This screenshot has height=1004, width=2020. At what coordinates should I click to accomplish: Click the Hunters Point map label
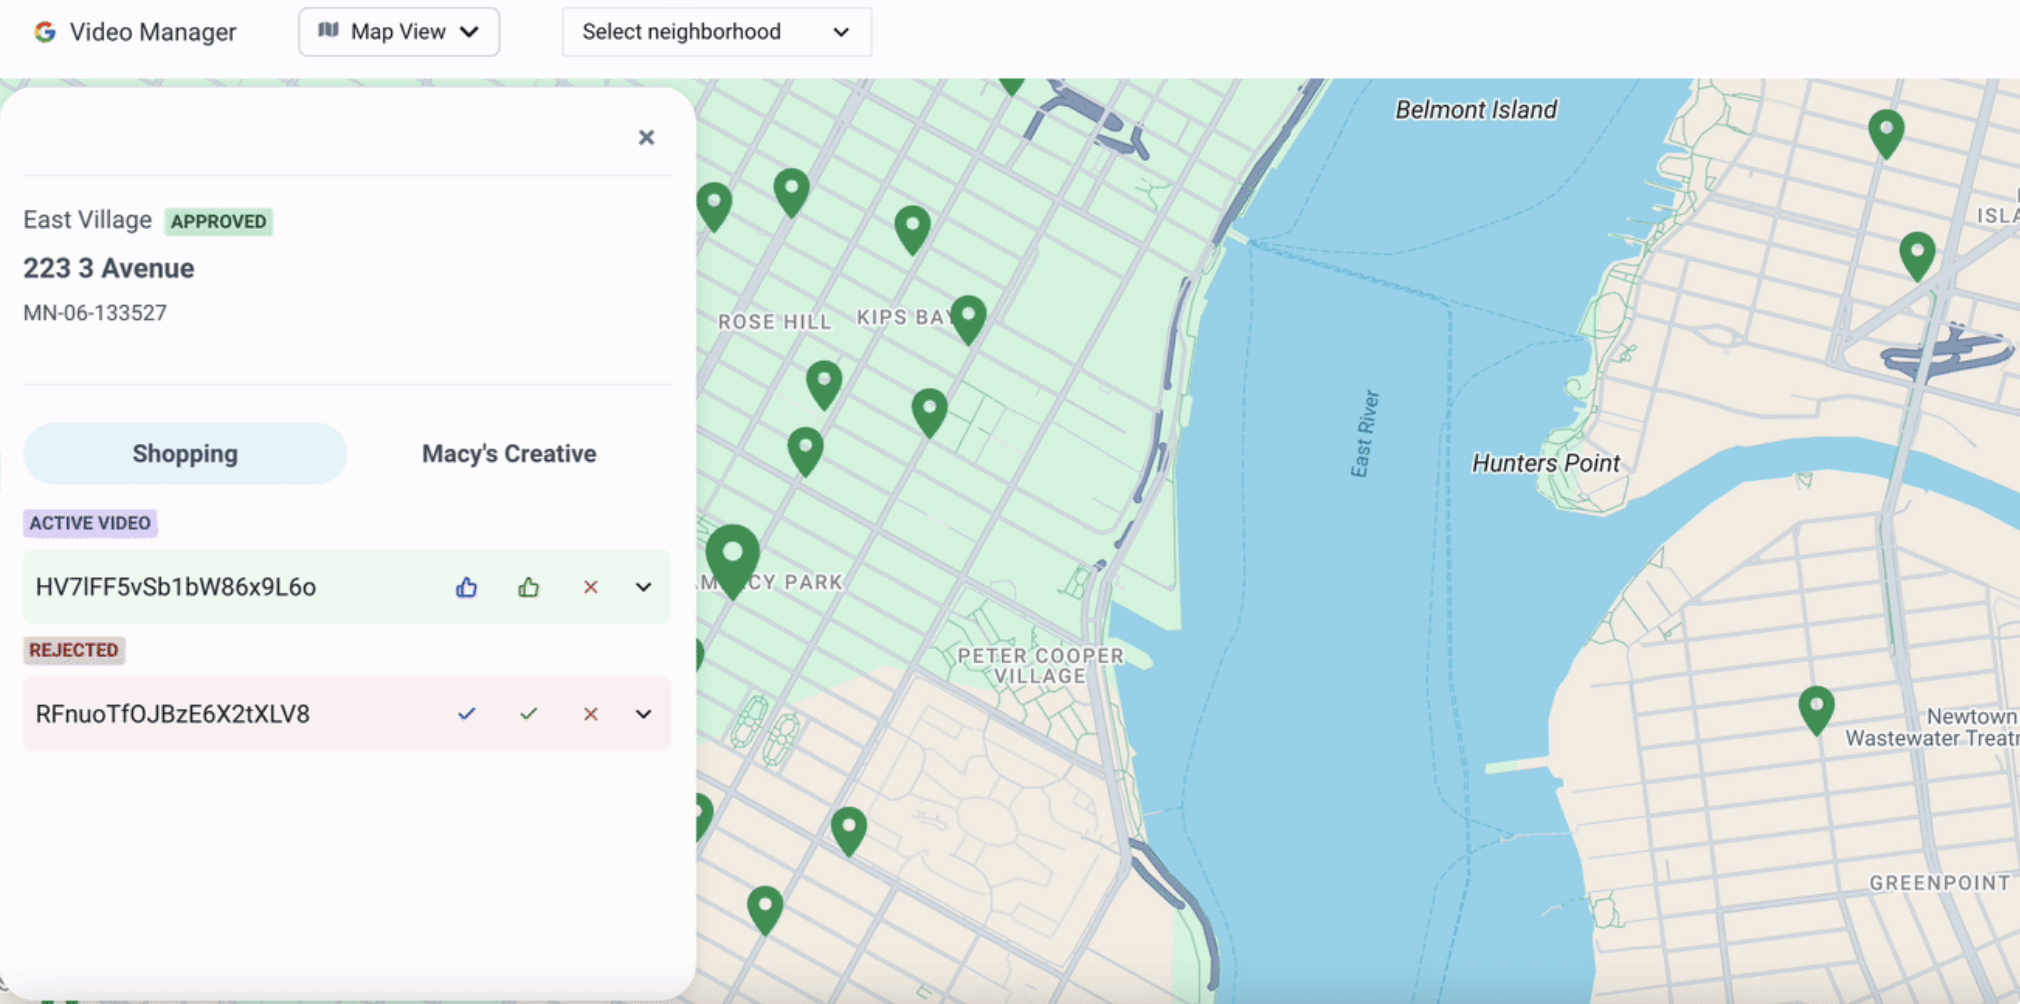pos(1545,463)
